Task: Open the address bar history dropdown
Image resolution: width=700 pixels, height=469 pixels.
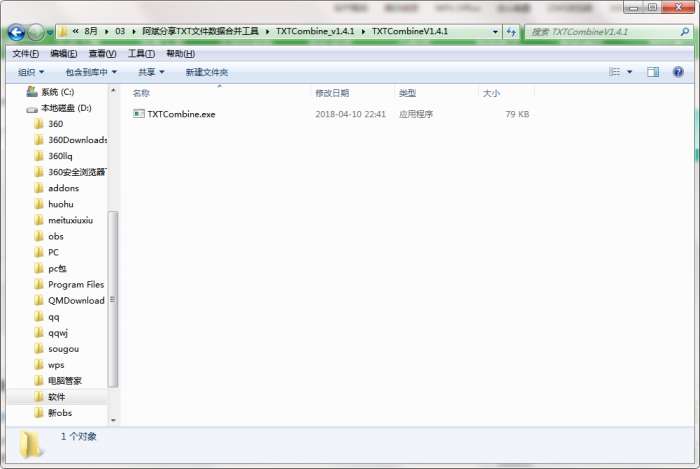Action: click(495, 32)
